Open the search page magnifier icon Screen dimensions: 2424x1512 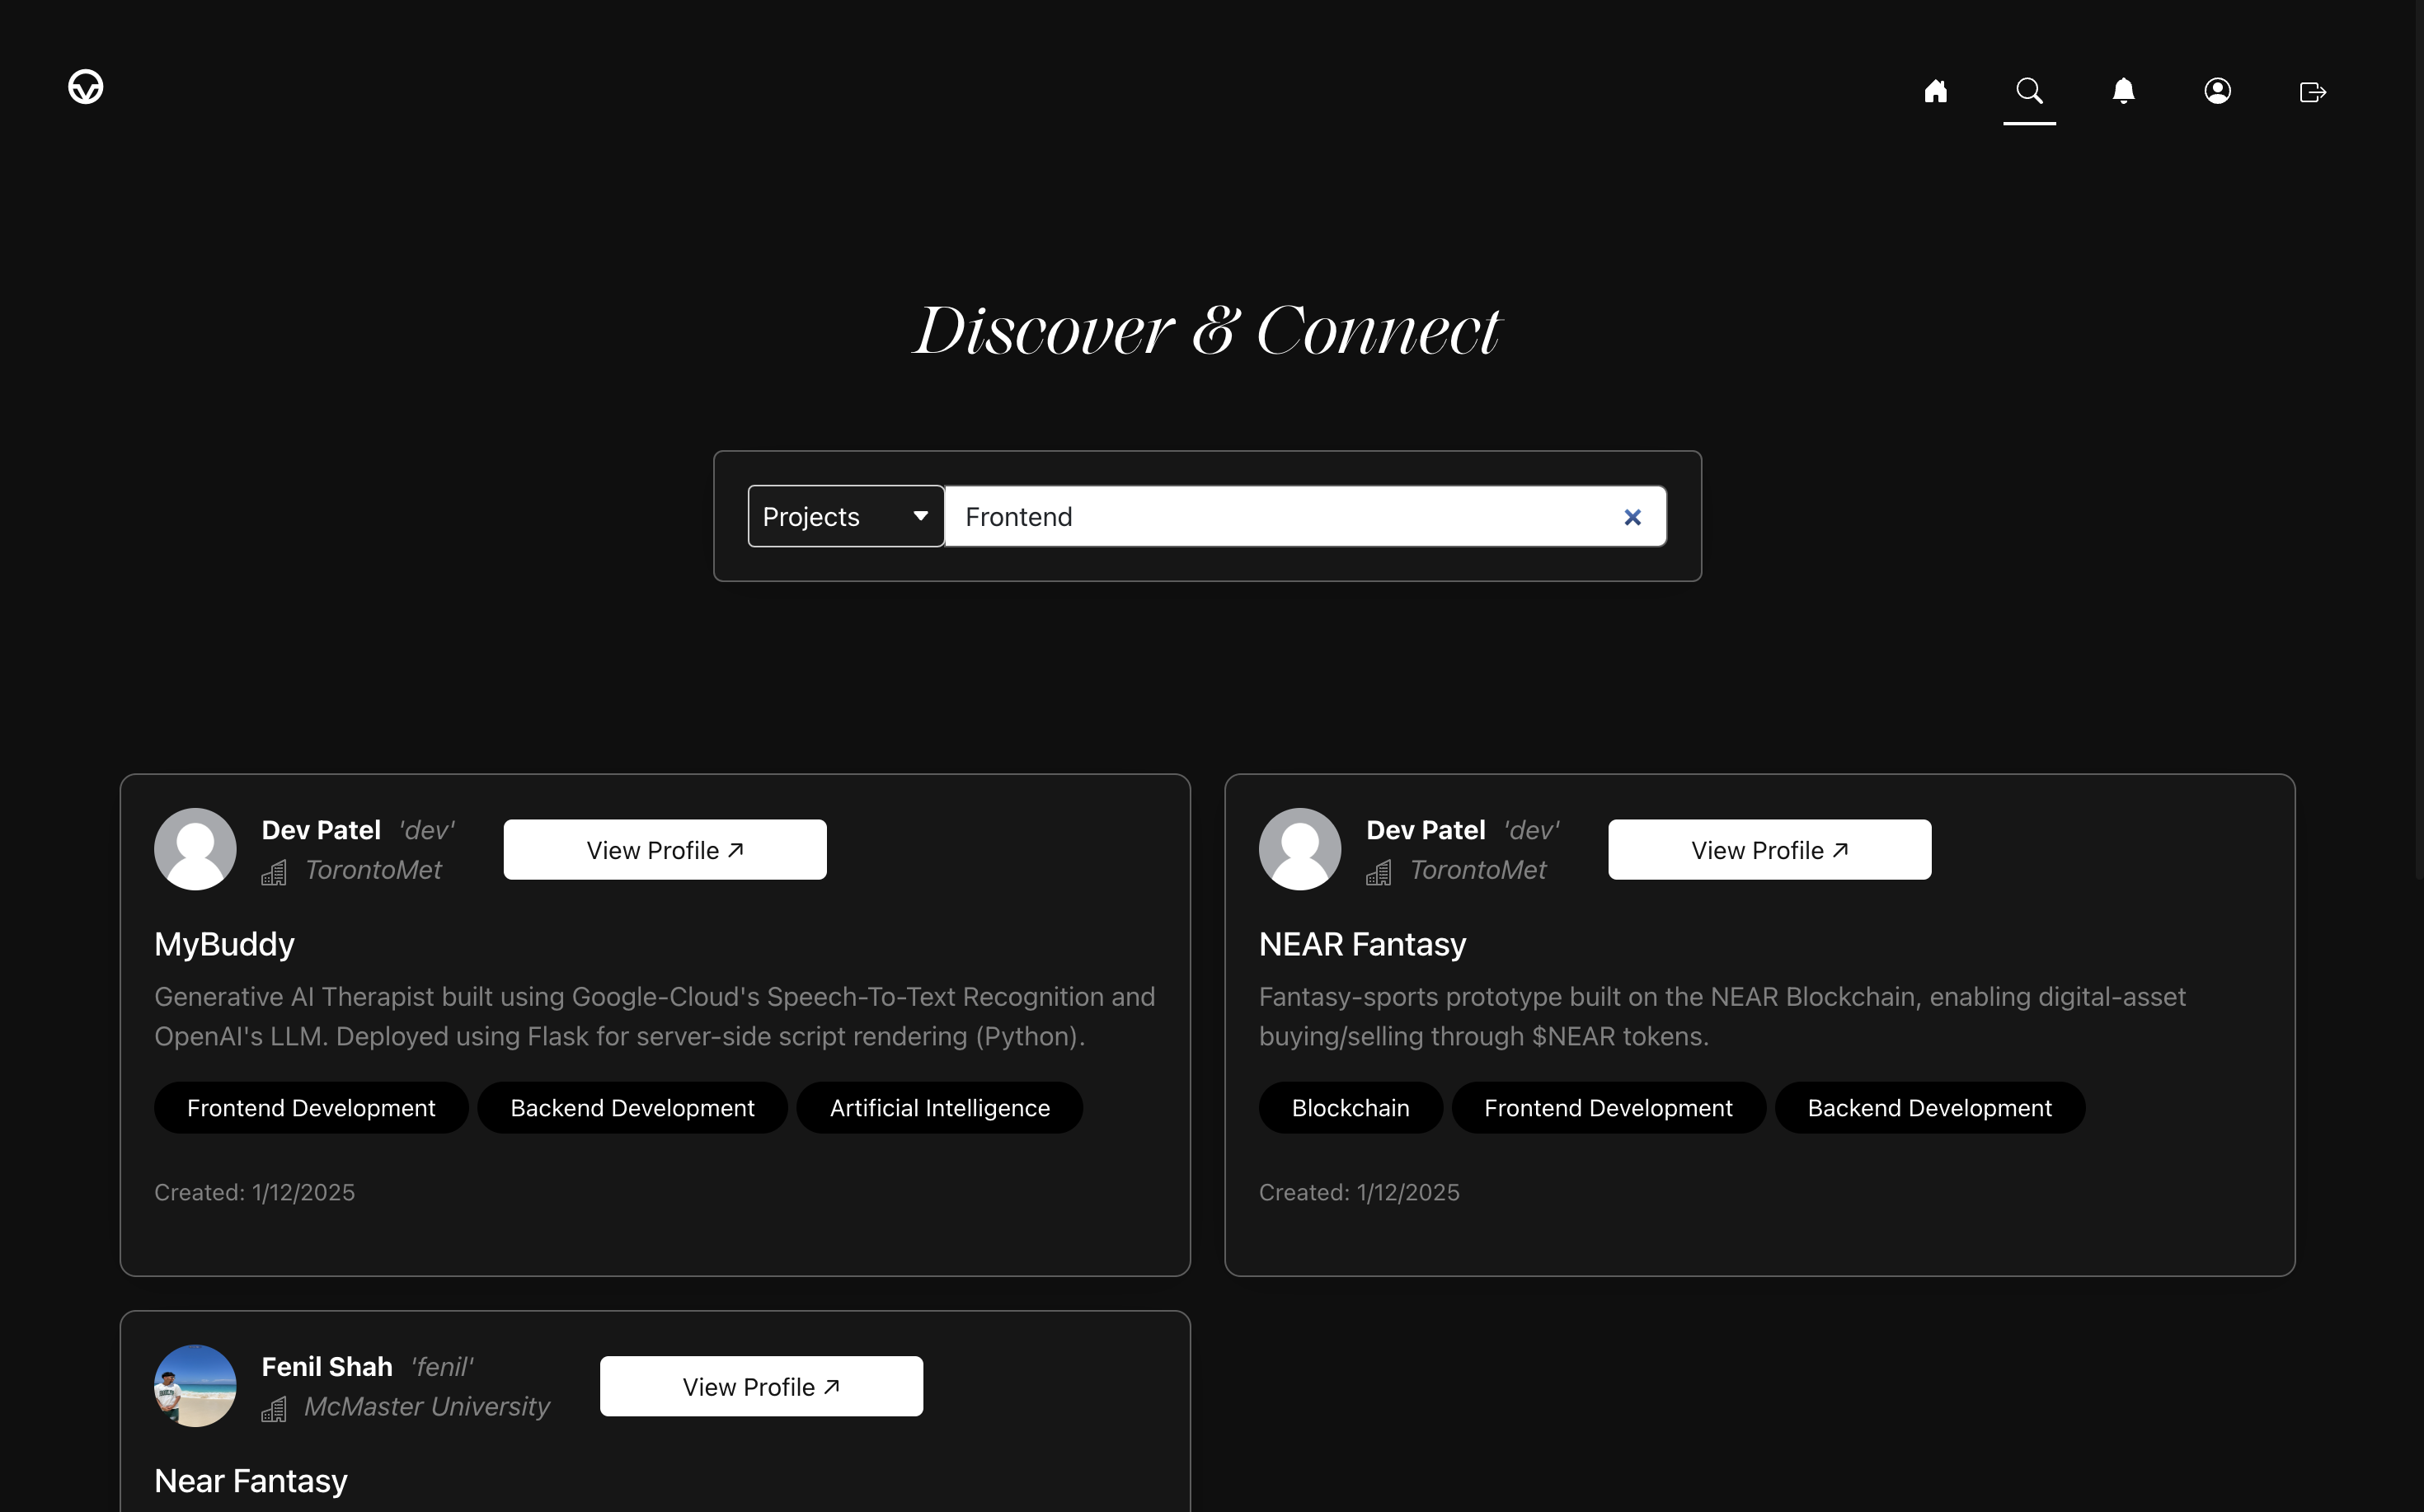pos(2029,91)
